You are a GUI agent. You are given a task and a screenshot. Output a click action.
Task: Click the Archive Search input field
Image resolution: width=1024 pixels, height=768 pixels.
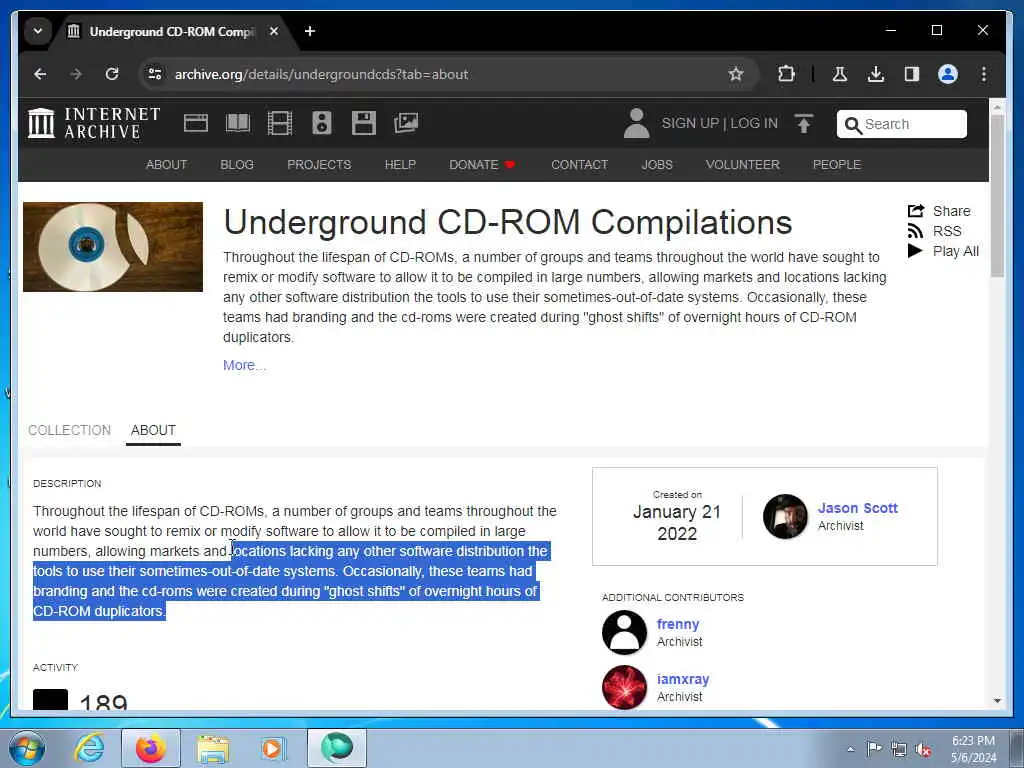click(901, 124)
